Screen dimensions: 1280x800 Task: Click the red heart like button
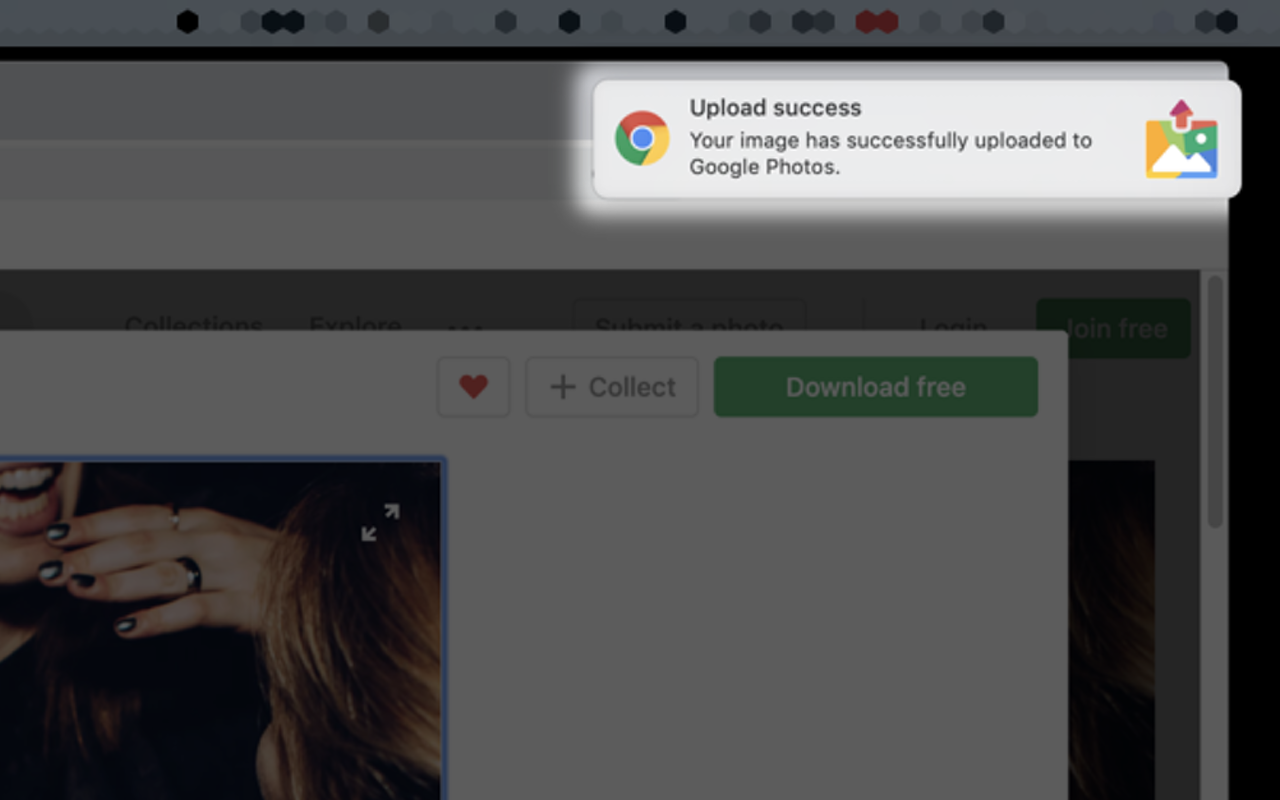coord(473,387)
